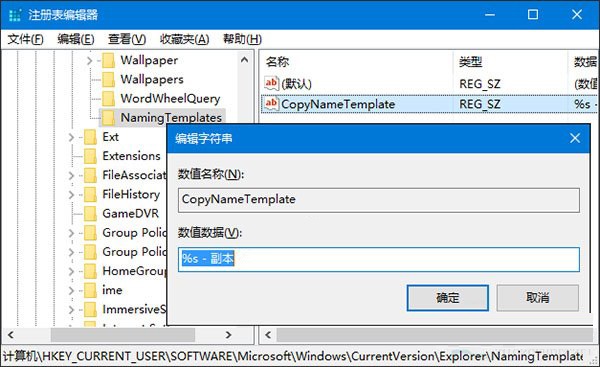Select the Wallpapers folder icon
Image resolution: width=600 pixels, height=367 pixels.
109,80
